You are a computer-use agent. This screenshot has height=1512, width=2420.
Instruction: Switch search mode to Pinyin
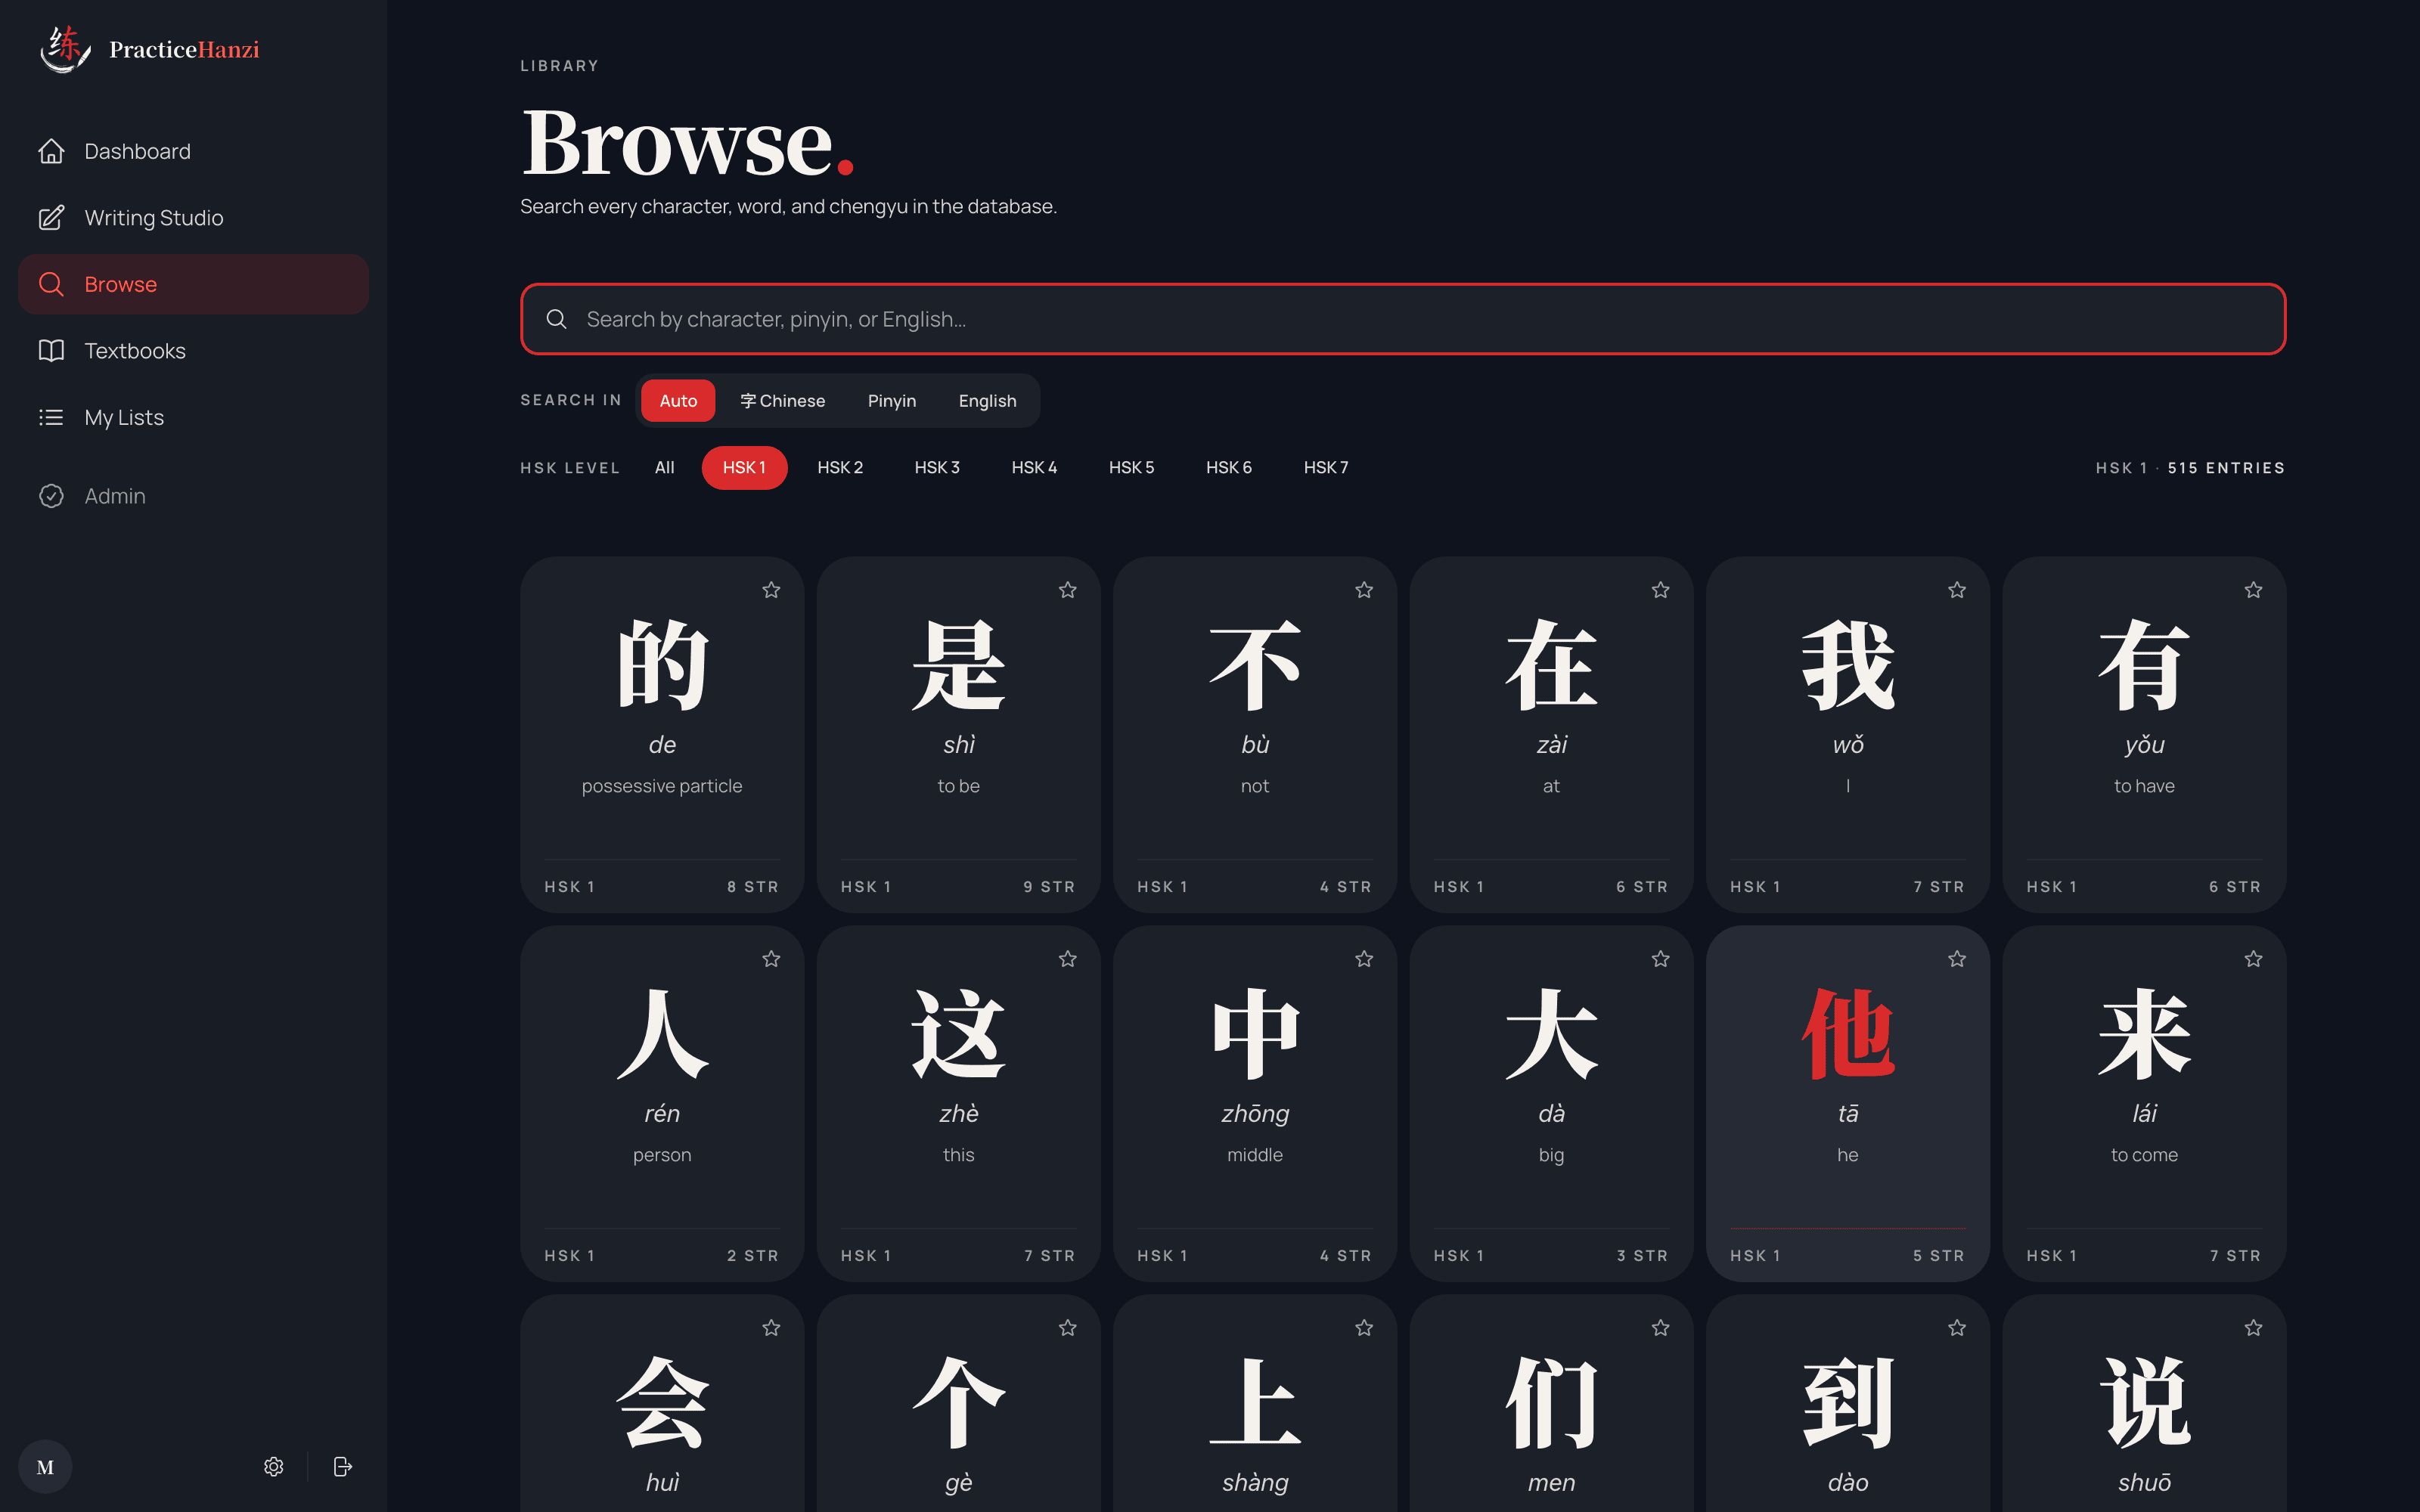point(891,401)
